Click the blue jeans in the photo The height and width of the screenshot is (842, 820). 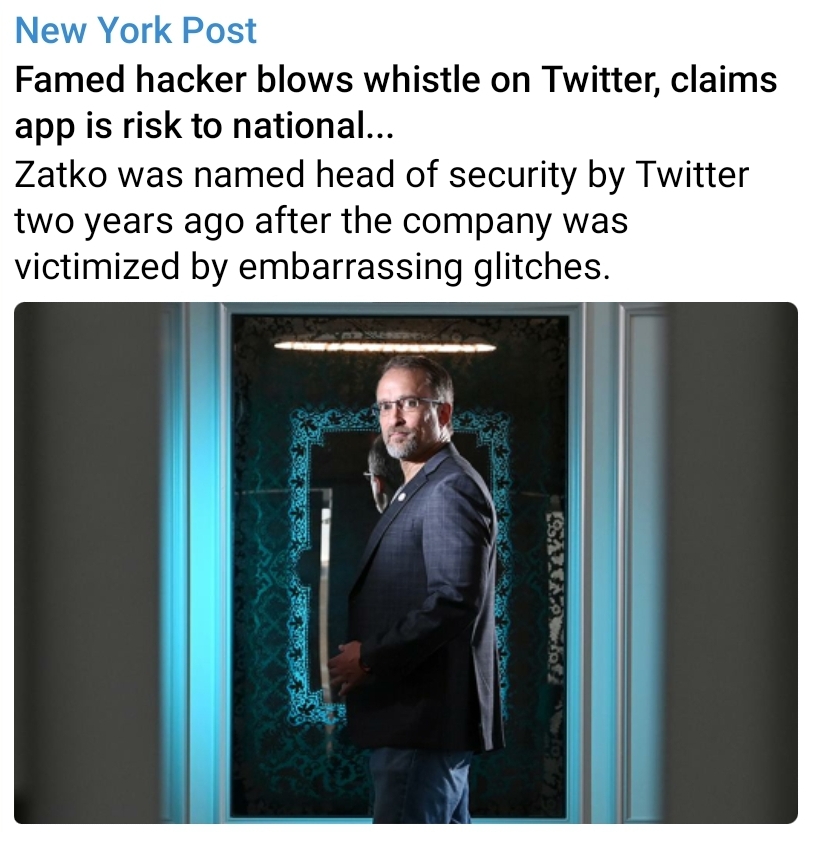[x=420, y=786]
